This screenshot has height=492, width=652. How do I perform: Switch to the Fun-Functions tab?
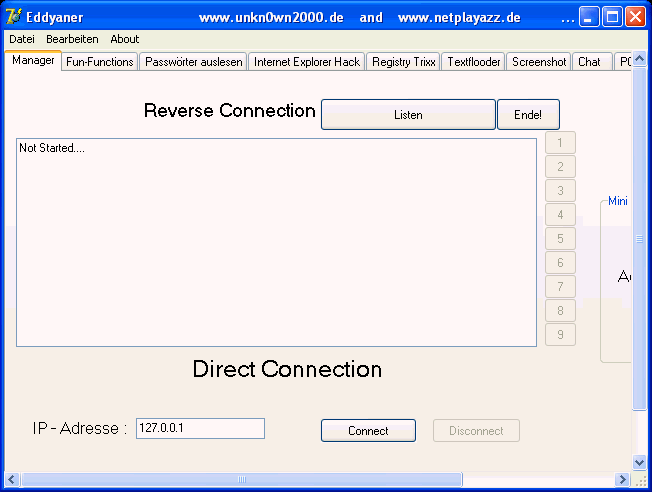click(99, 62)
